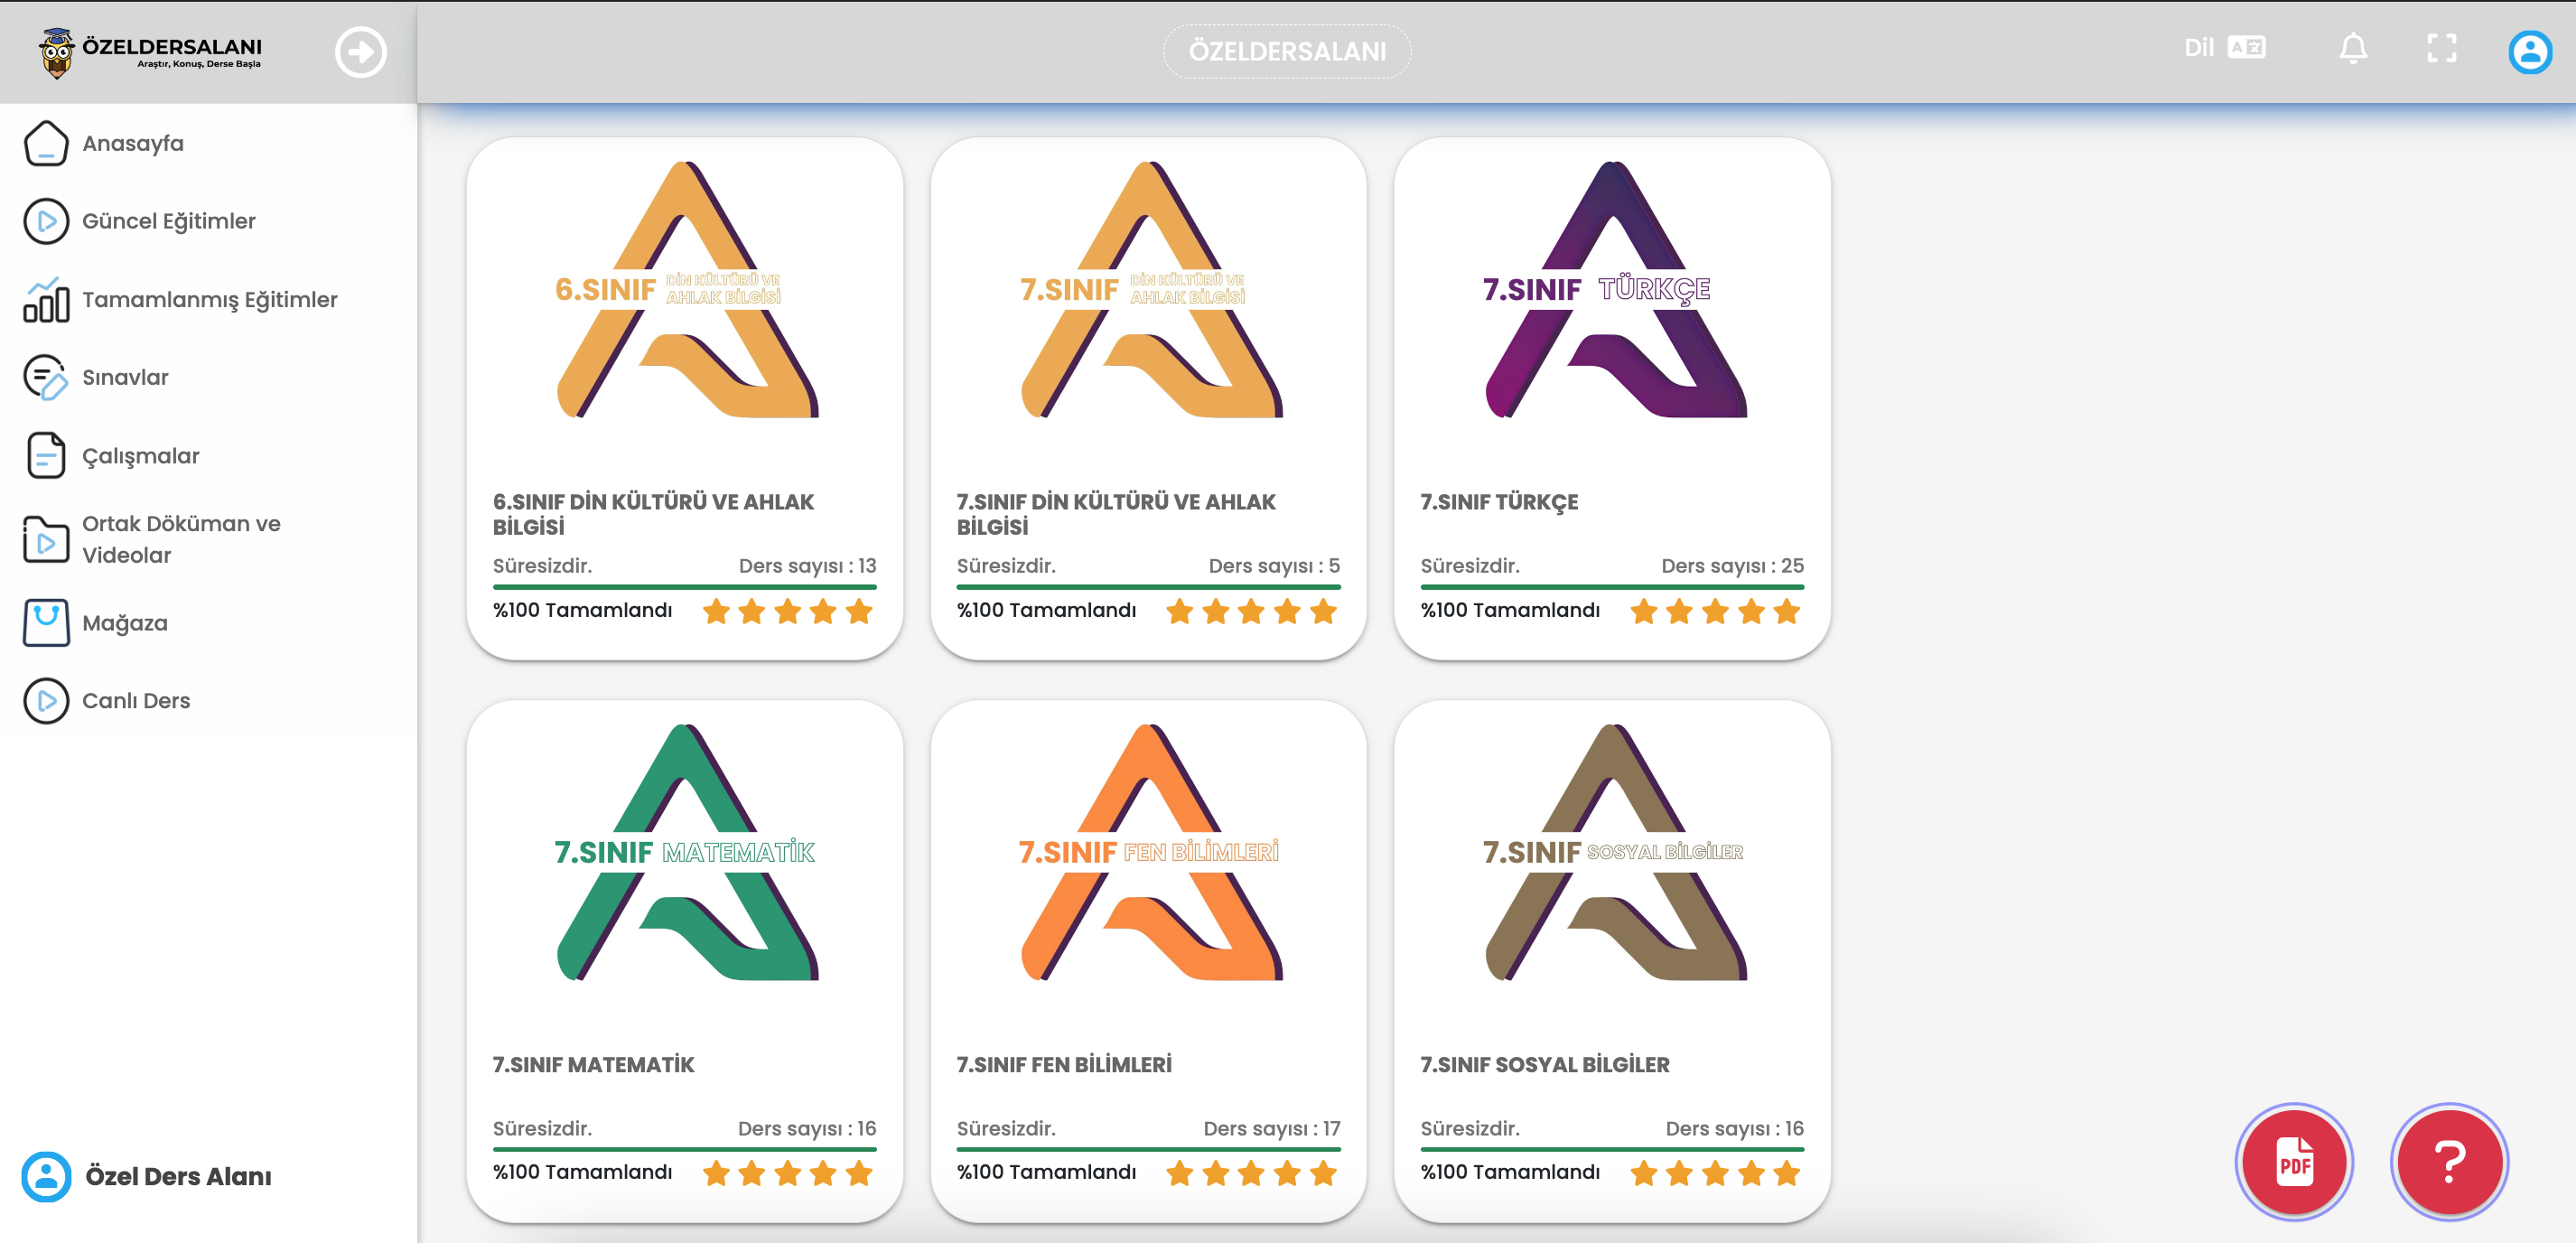
Task: Open the red help question mark button
Action: click(x=2448, y=1162)
